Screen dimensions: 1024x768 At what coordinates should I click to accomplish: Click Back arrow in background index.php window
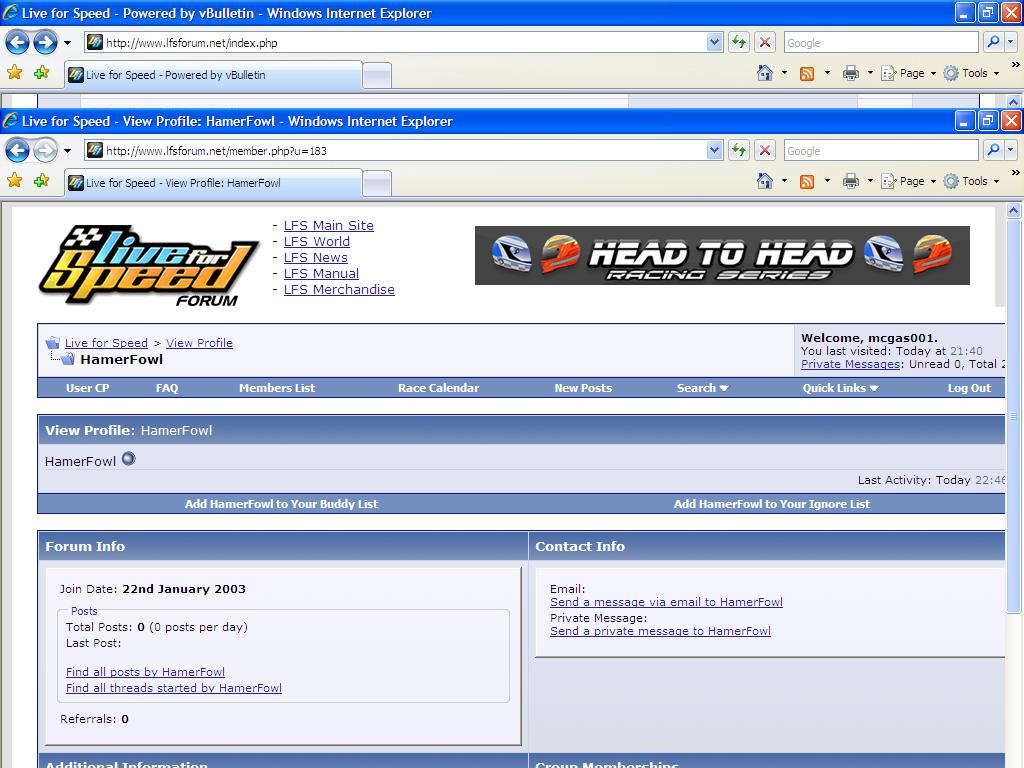18,43
